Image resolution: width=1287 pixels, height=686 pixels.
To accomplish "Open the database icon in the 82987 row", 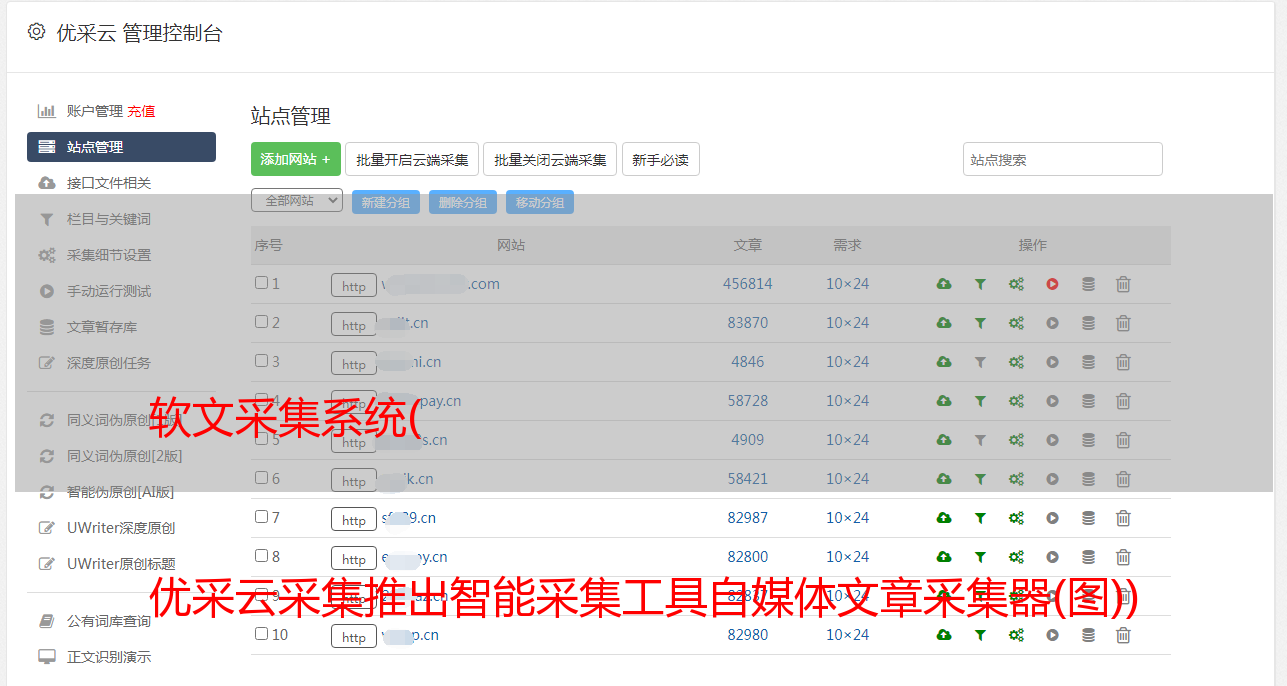I will [x=1088, y=518].
